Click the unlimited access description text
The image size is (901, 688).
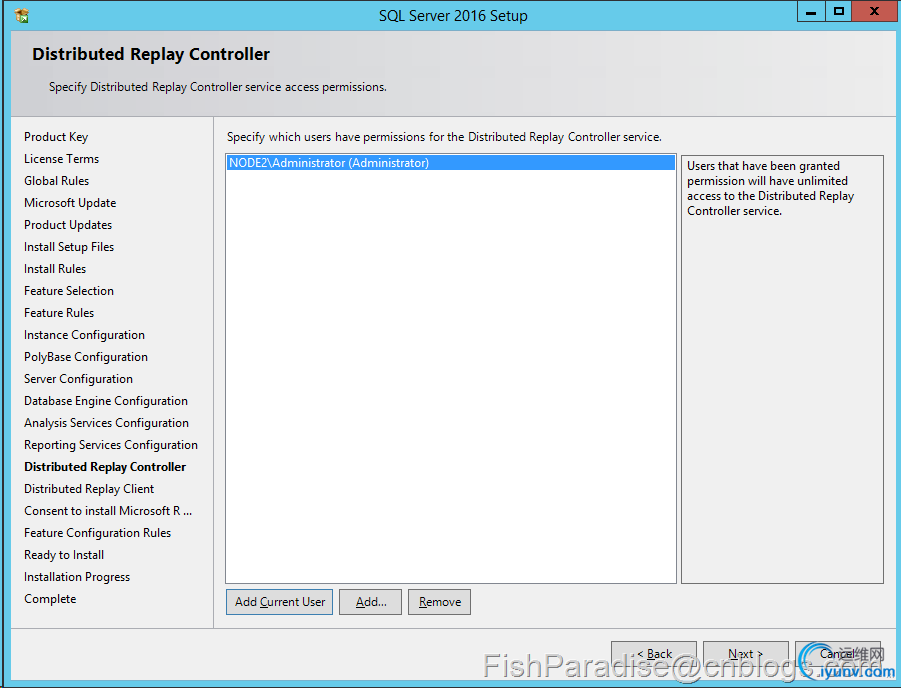pyautogui.click(x=770, y=189)
